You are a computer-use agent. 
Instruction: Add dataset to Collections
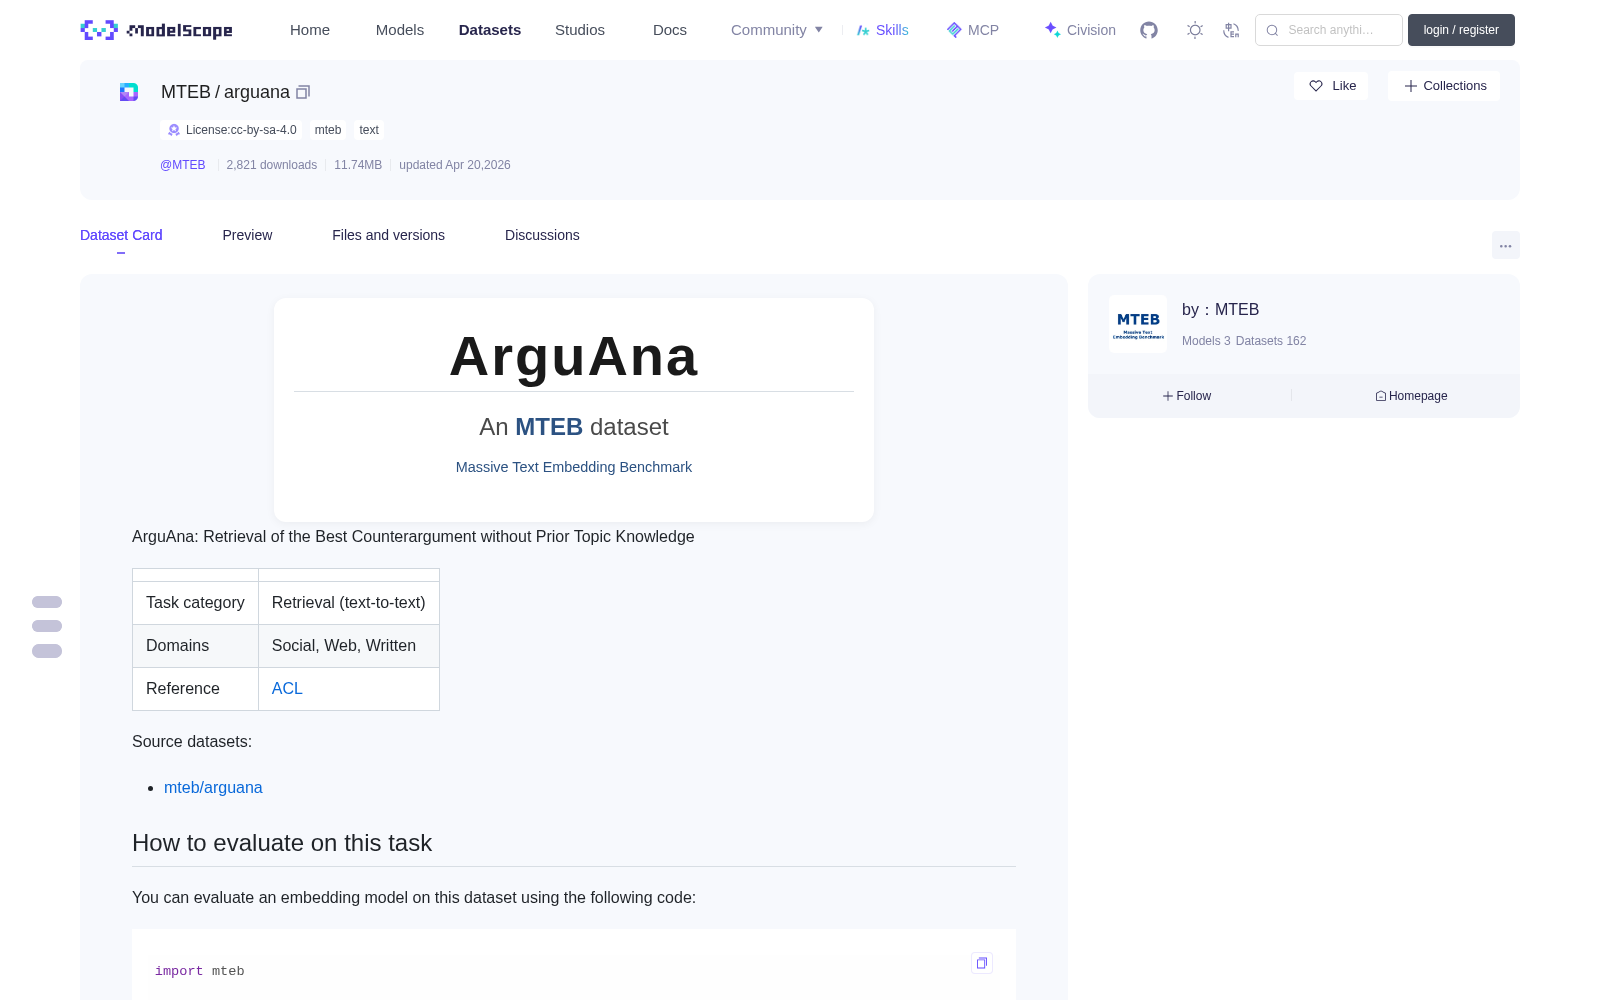point(1444,86)
